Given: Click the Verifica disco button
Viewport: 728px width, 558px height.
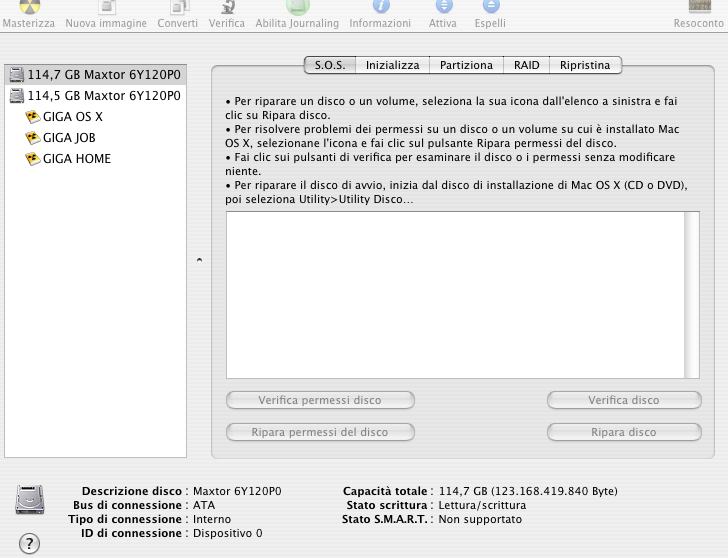Looking at the screenshot, I should pos(624,400).
